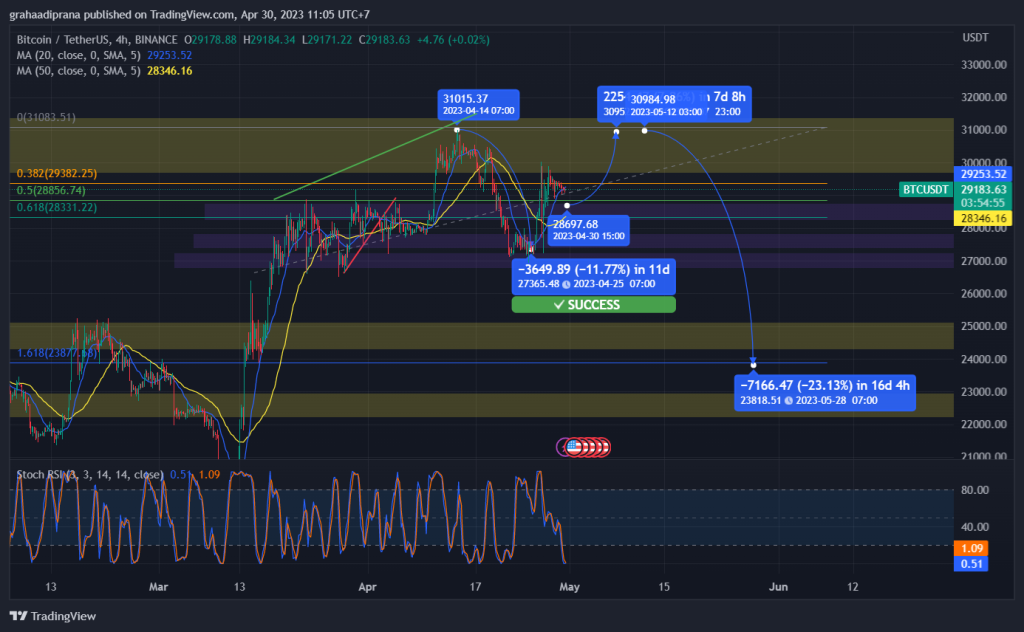Click the MA 50 value 28346.16 in legend
The image size is (1024, 632).
click(169, 71)
